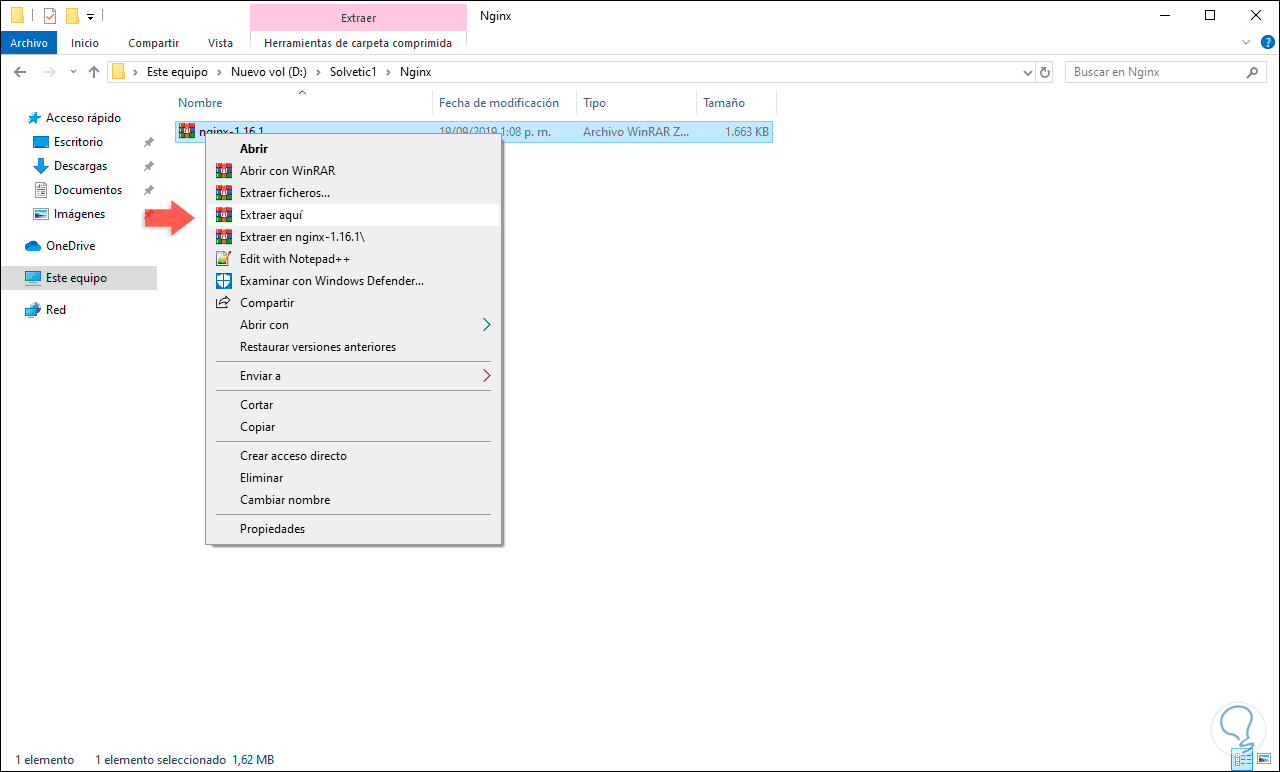
Task: Click the share icon beside Compartir in the menu
Action: pyautogui.click(x=224, y=303)
